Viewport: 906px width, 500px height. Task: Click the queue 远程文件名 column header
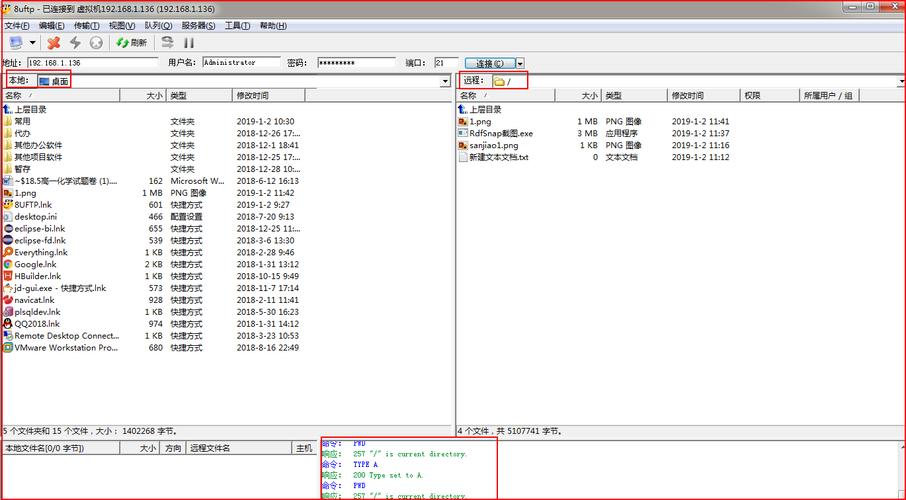(240, 448)
